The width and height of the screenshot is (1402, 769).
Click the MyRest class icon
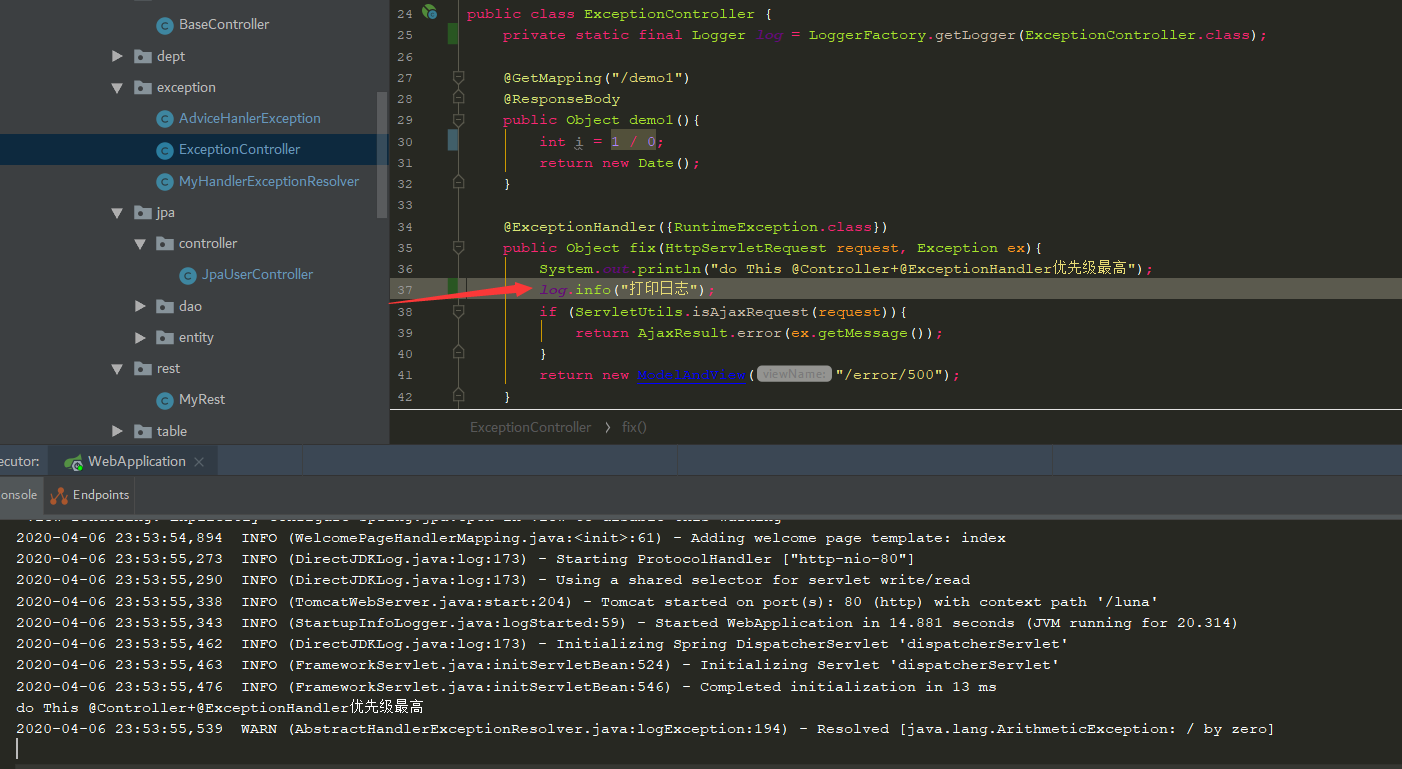coord(165,400)
